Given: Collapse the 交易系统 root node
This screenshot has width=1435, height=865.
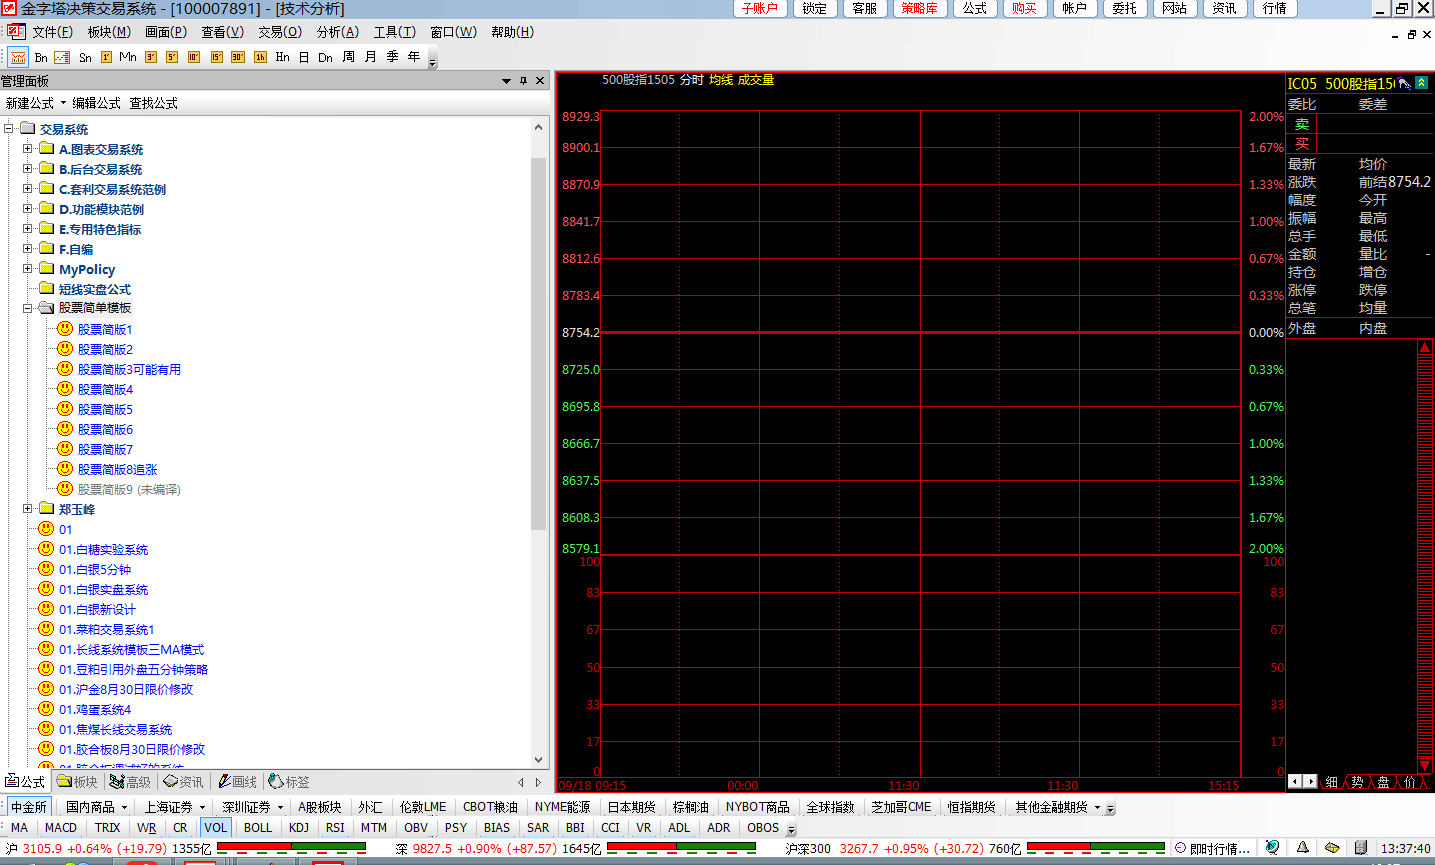Looking at the screenshot, I should point(9,129).
